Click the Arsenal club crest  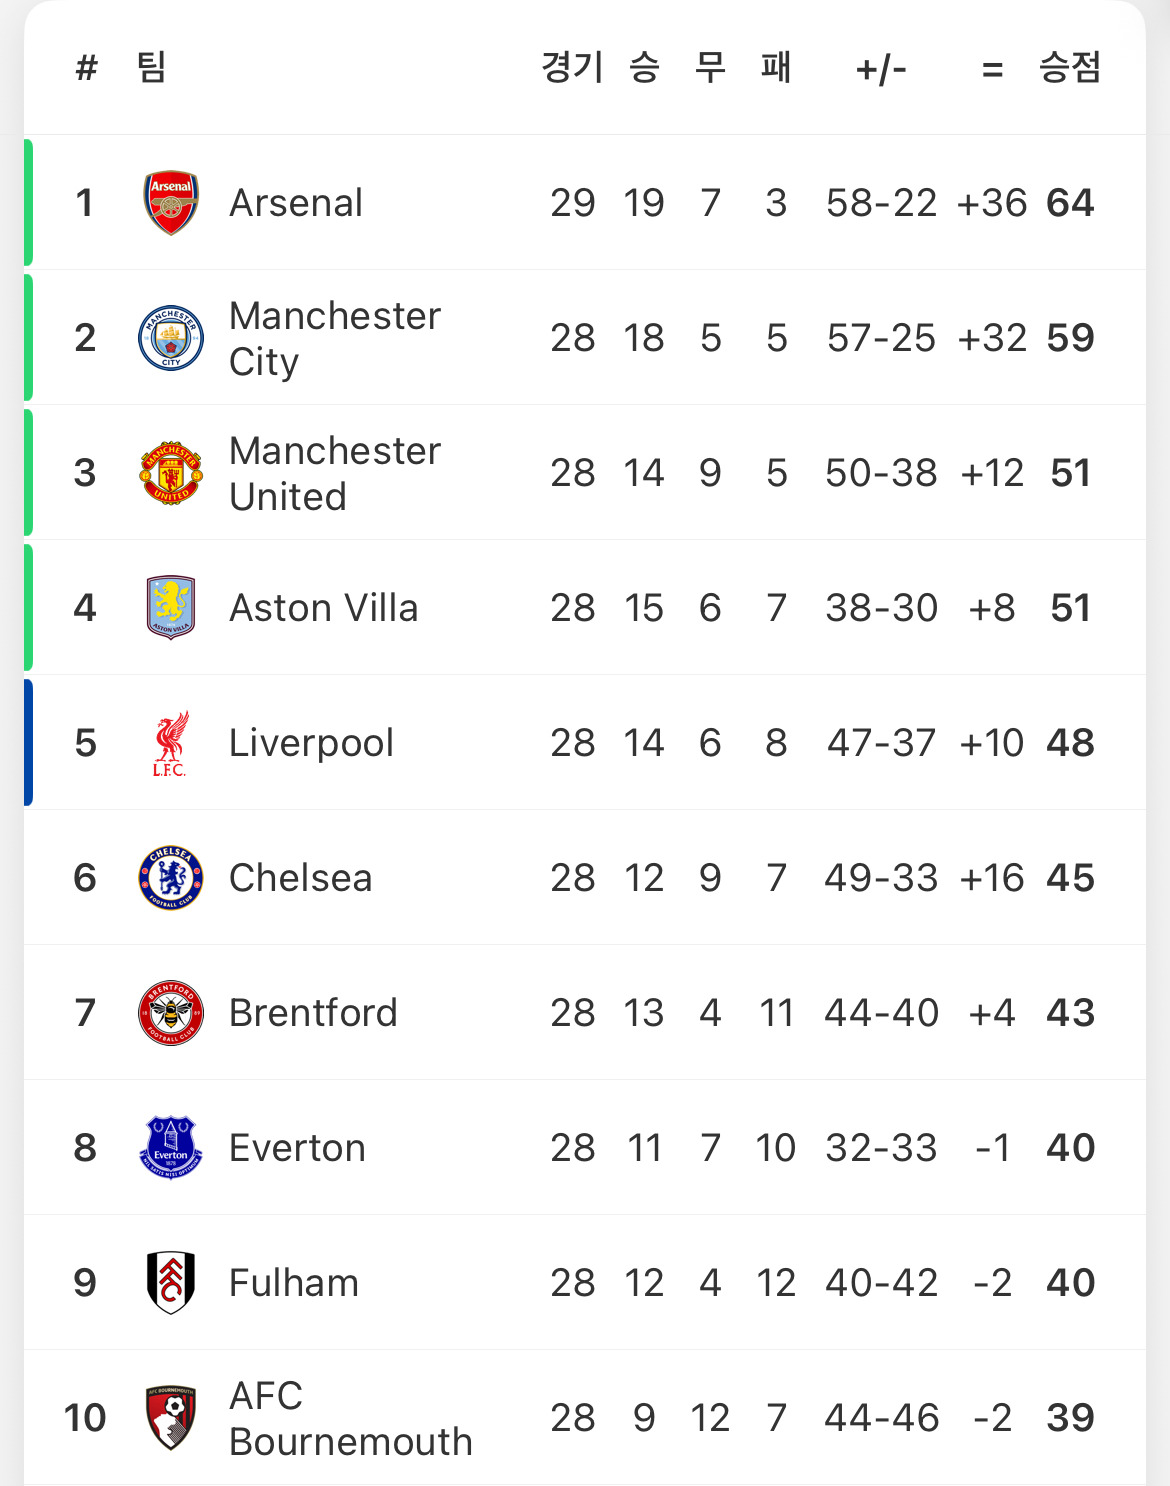tap(171, 203)
